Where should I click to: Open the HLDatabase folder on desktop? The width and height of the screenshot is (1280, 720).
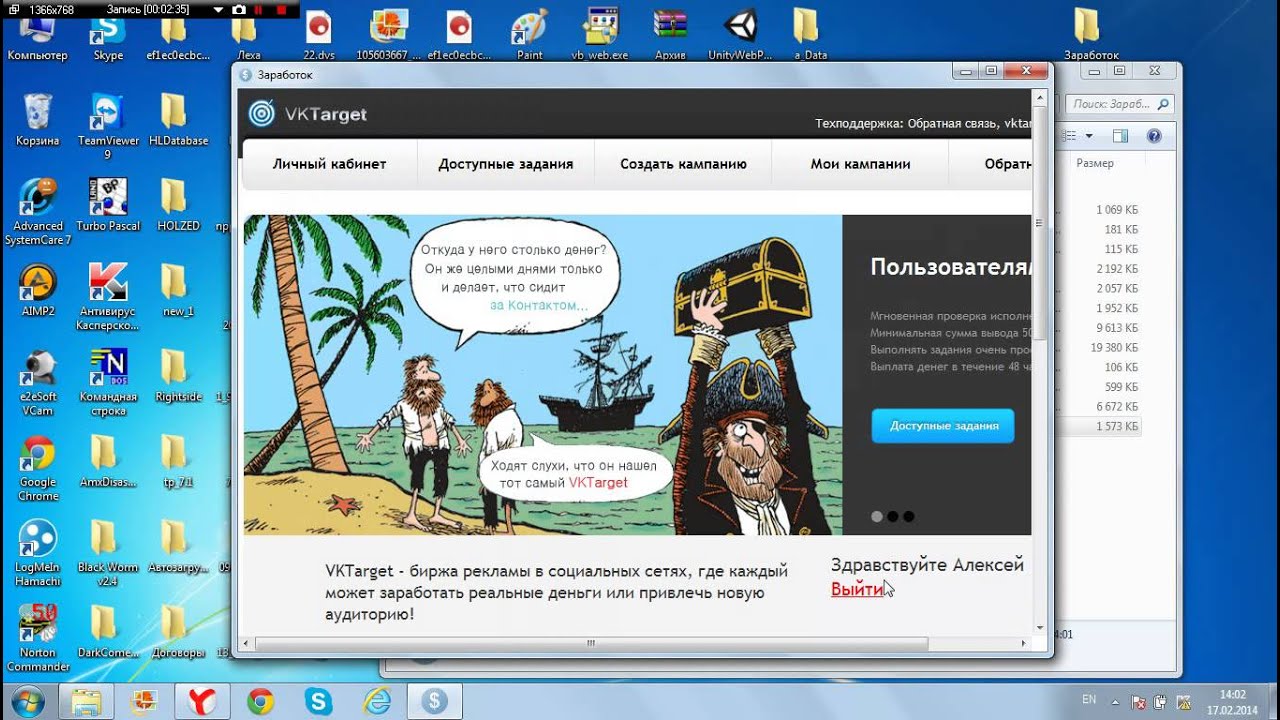click(x=178, y=120)
